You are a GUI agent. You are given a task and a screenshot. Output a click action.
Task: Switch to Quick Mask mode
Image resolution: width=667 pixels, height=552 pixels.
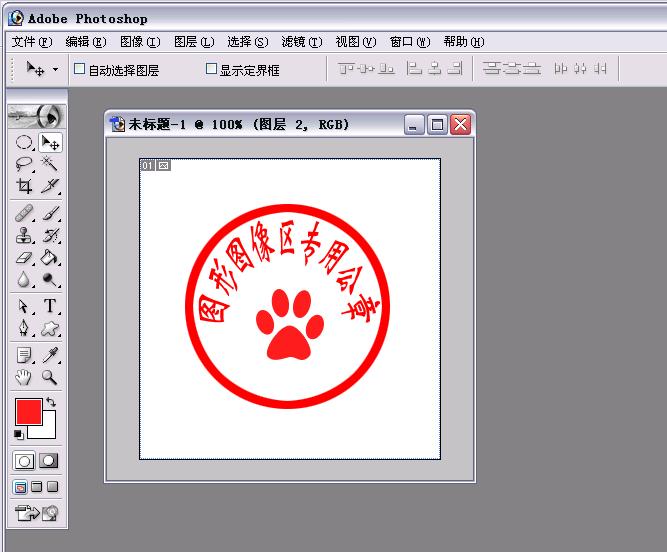point(48,461)
